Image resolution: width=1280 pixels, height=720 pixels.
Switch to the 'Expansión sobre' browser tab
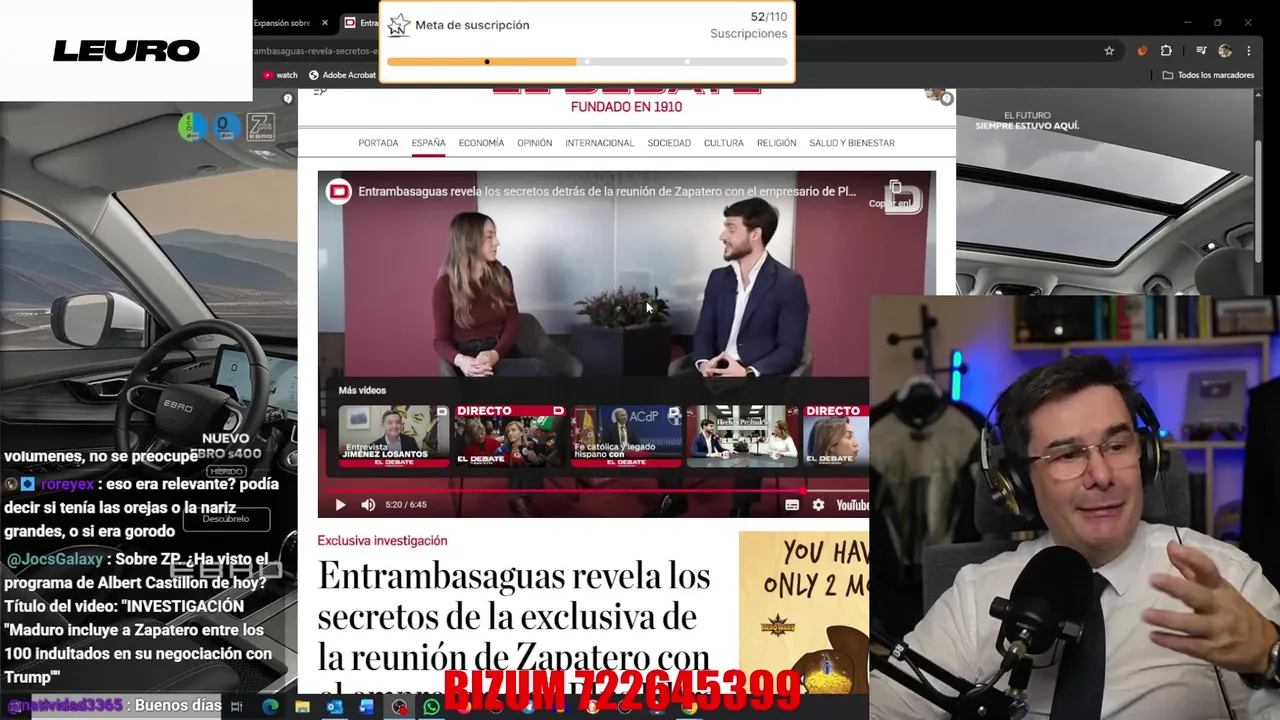pos(282,23)
